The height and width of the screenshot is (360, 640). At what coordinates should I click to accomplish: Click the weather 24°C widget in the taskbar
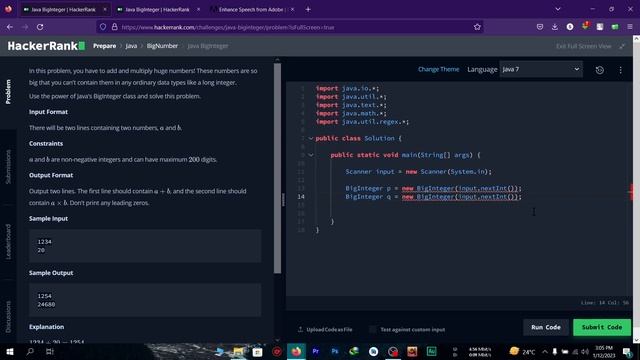[522, 351]
